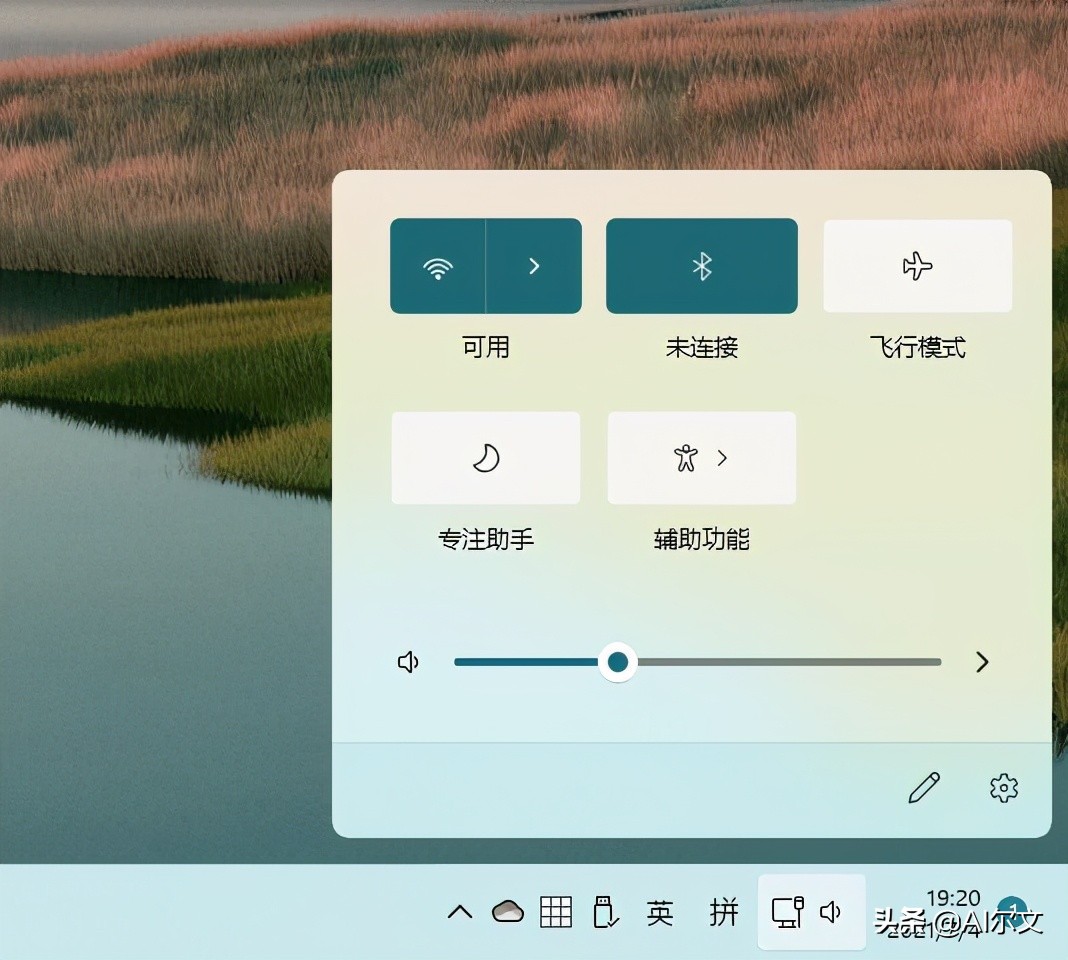Click the network and volume tray icons
Screen dimensions: 1068x960
[x=810, y=911]
